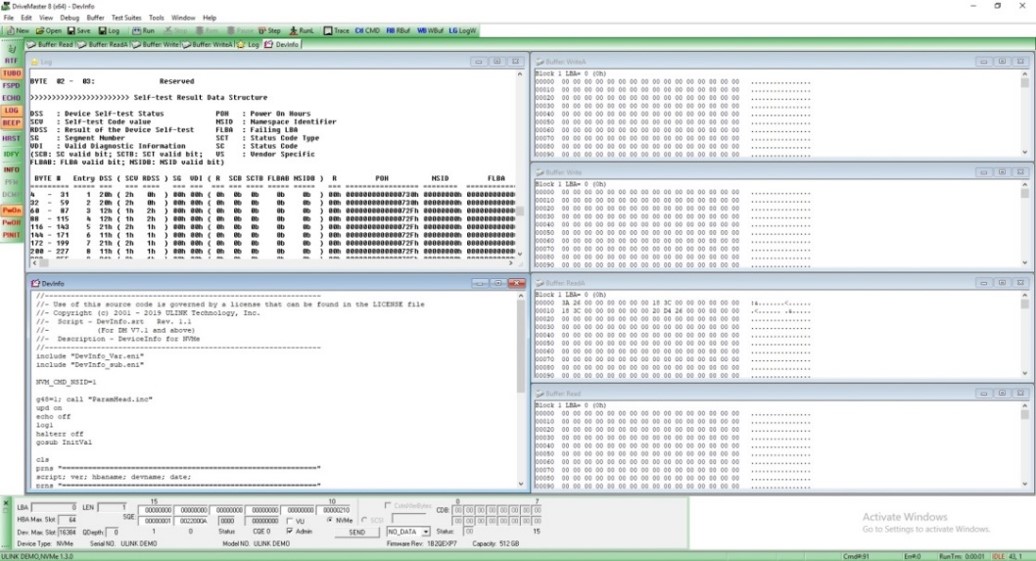Click the INFO sidebar button
The image size is (1036, 561).
tap(11, 170)
